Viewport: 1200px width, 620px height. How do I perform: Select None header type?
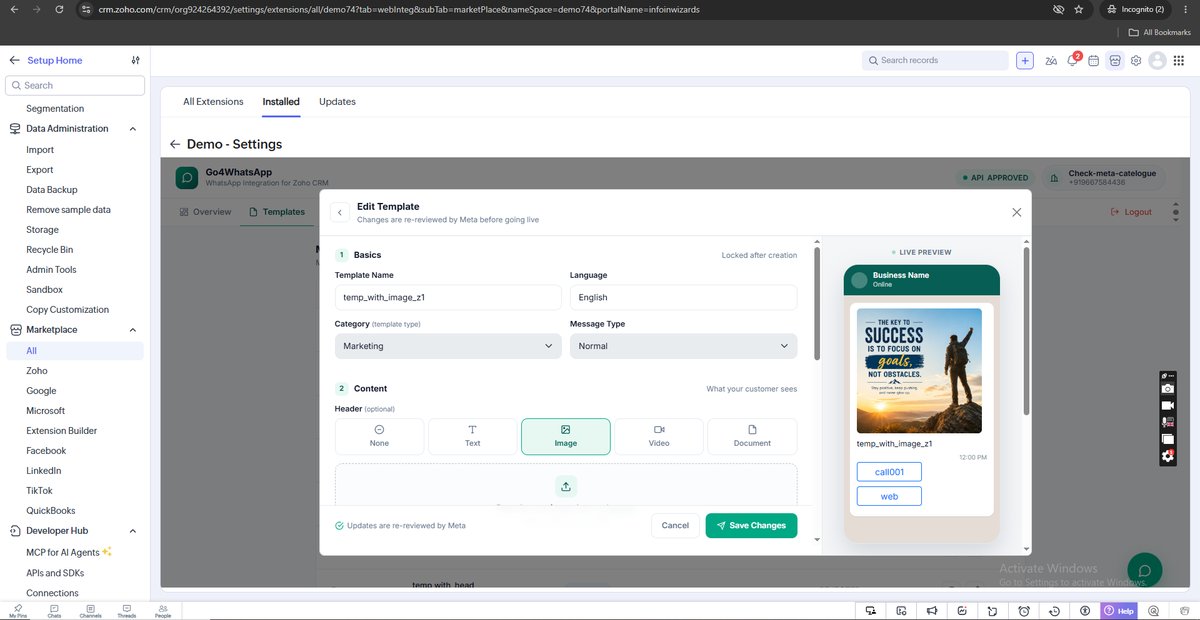coord(379,436)
